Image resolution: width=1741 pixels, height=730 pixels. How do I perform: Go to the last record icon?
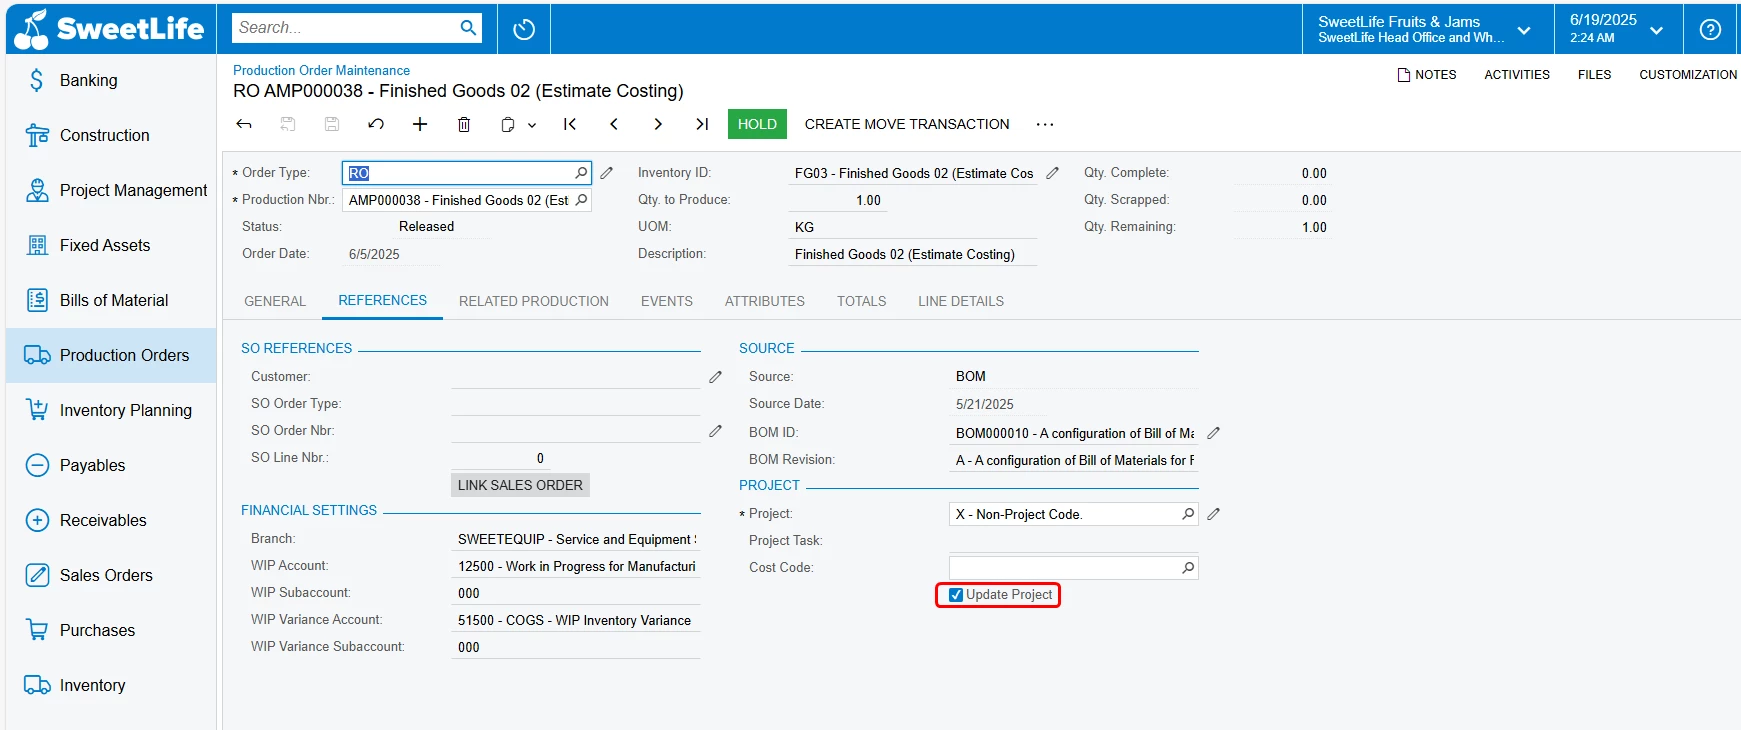[x=702, y=124]
